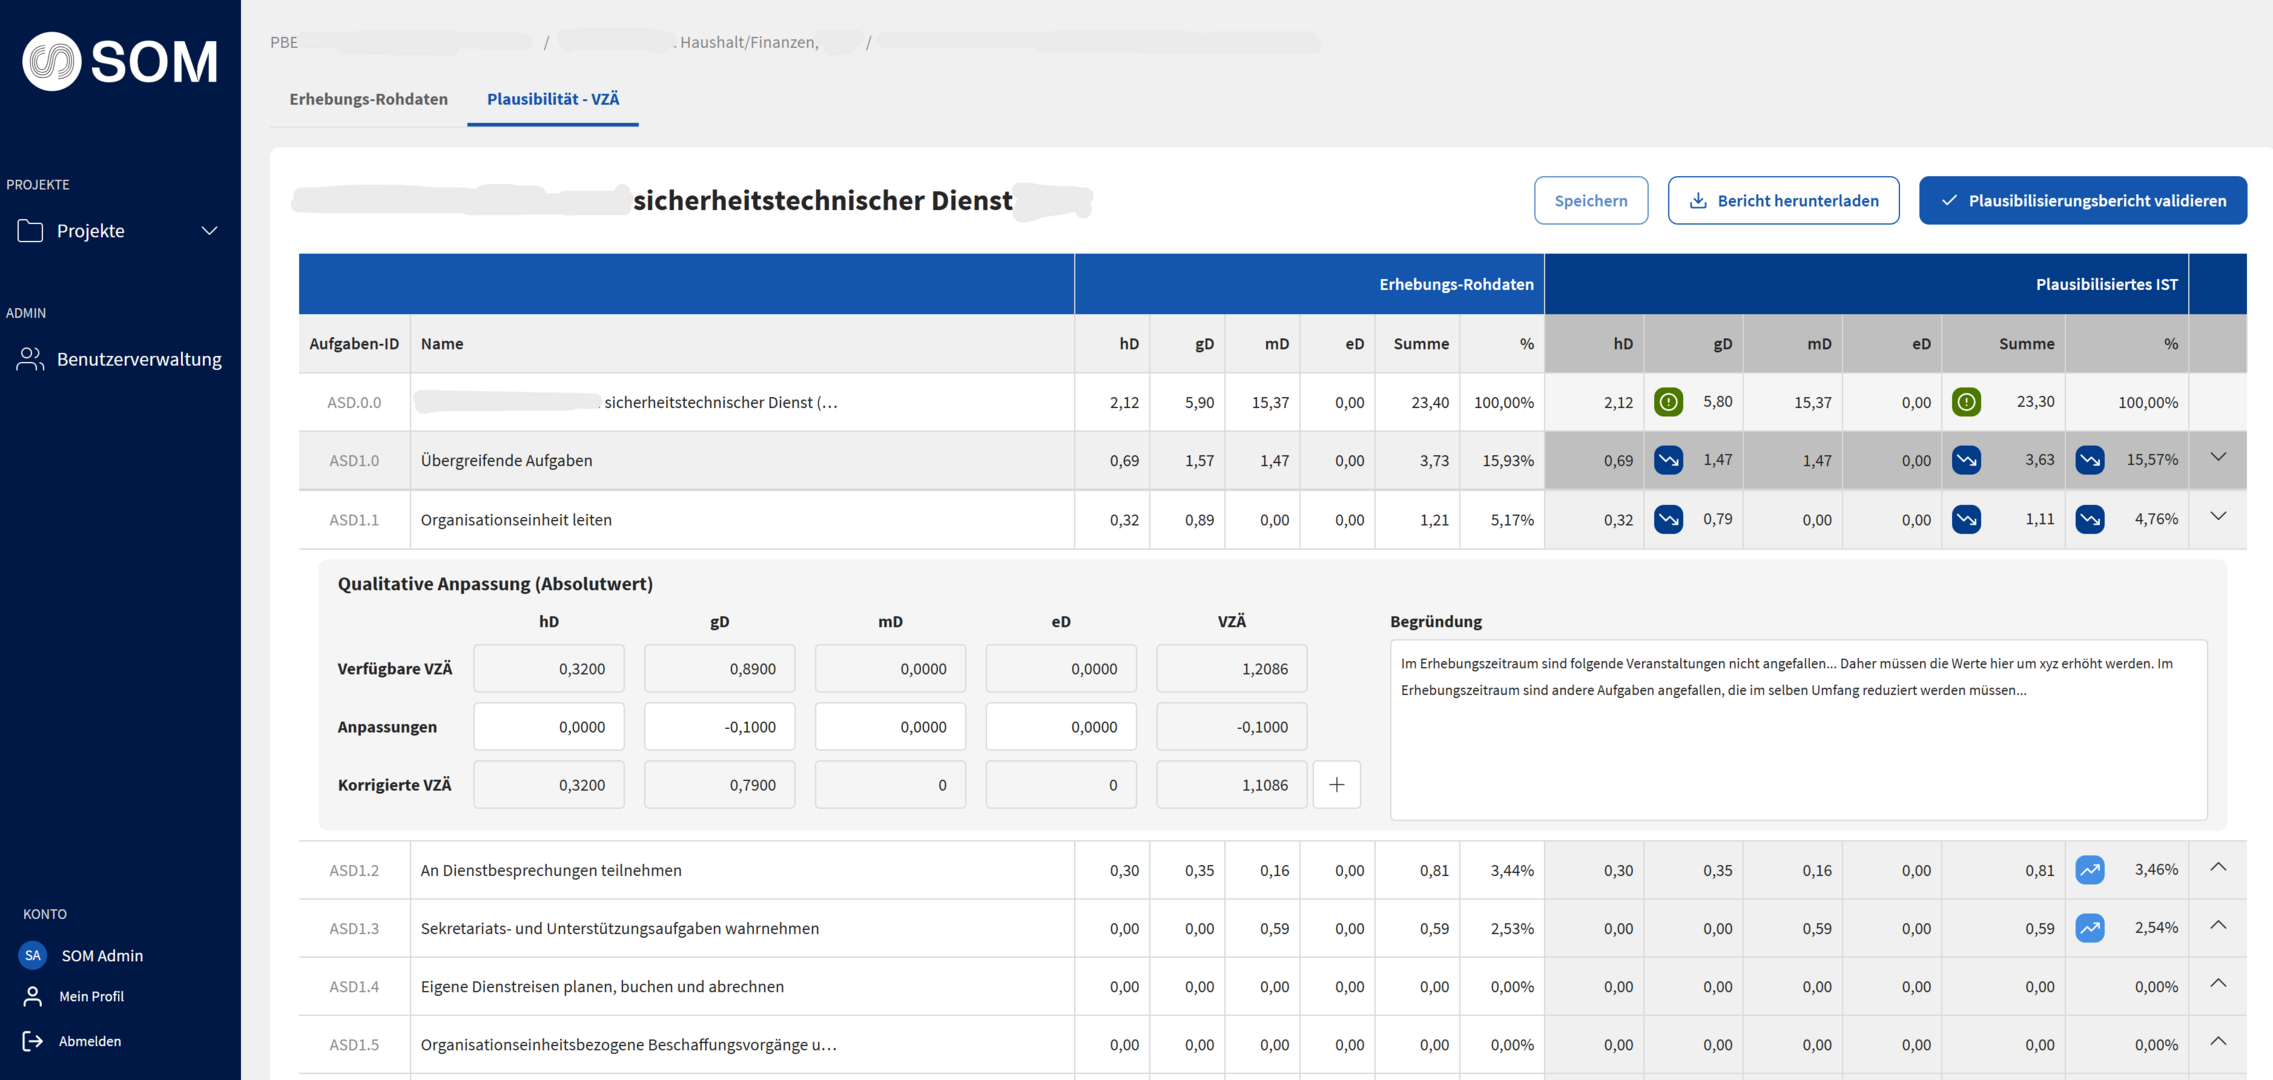Viewport: 2273px width, 1080px height.
Task: Click downtrend icon beside Summe 1,11
Action: [x=1966, y=519]
